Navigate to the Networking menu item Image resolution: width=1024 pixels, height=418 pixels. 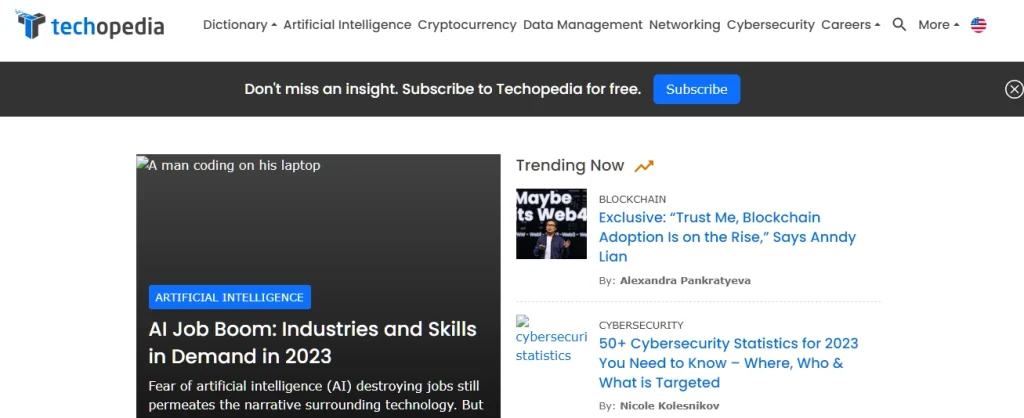point(684,25)
